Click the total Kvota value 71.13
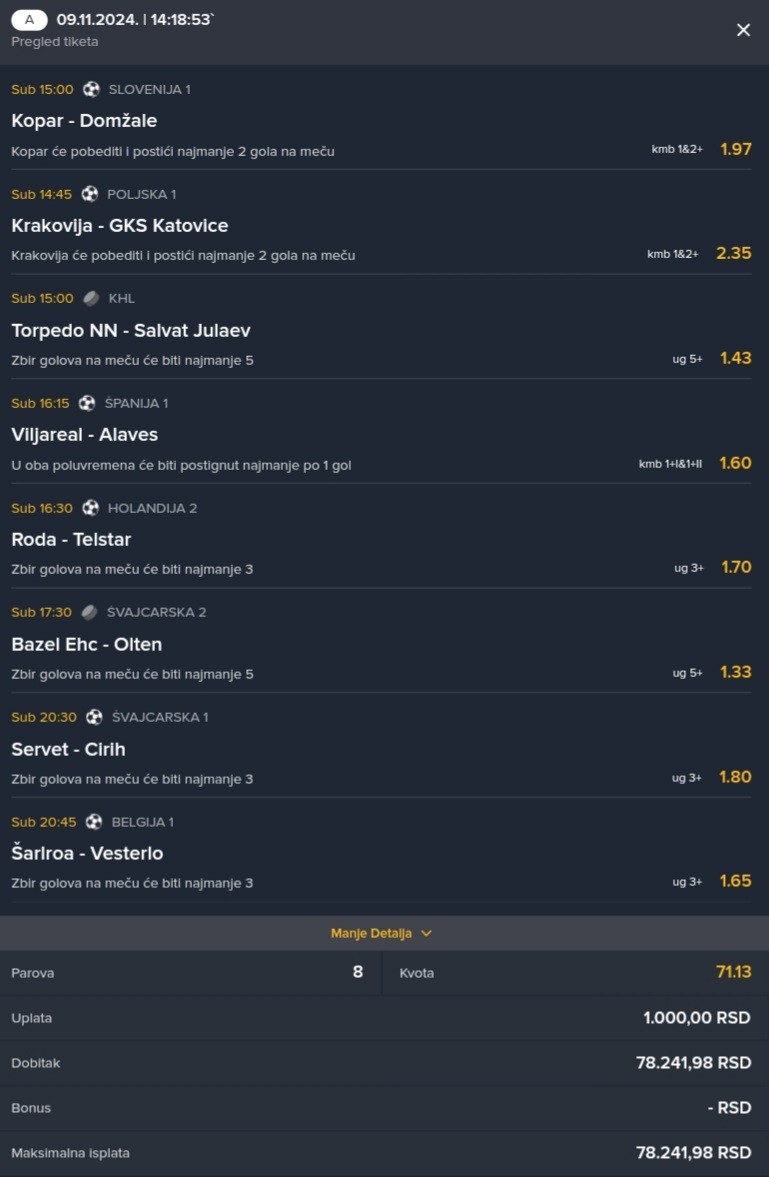Image resolution: width=769 pixels, height=1177 pixels. pos(733,972)
